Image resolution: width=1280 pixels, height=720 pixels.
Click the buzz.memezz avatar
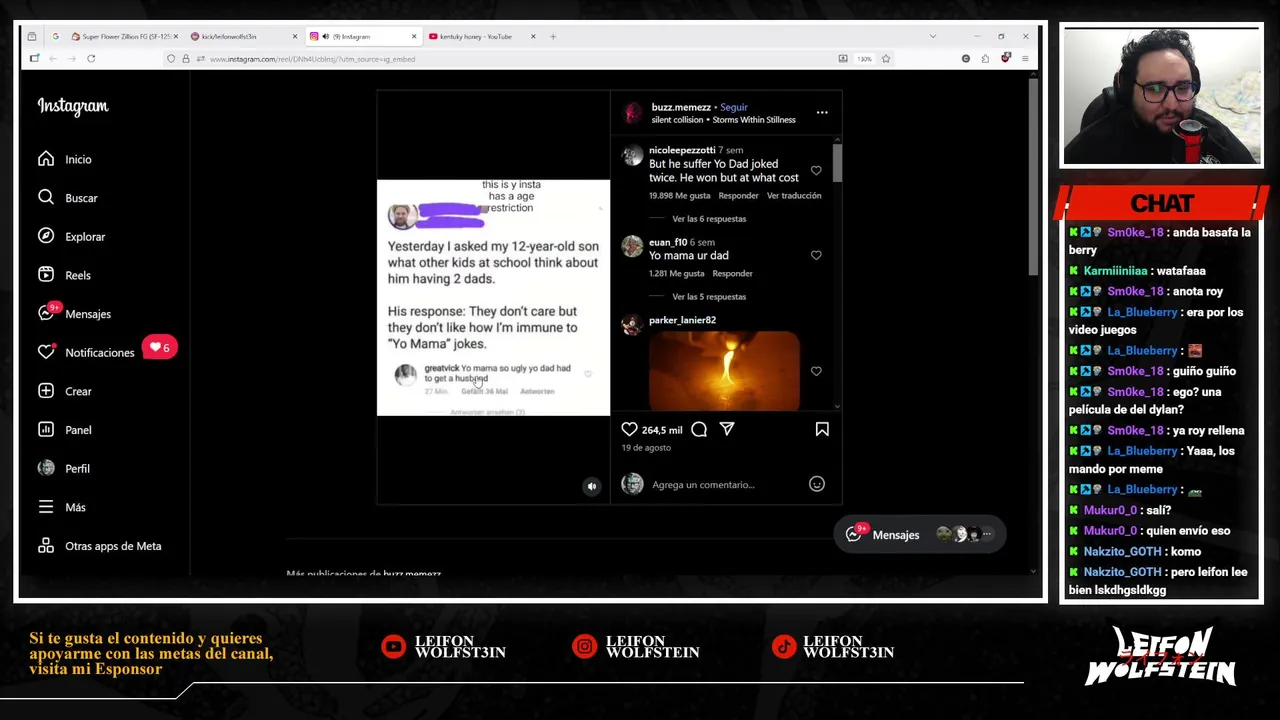(x=633, y=113)
